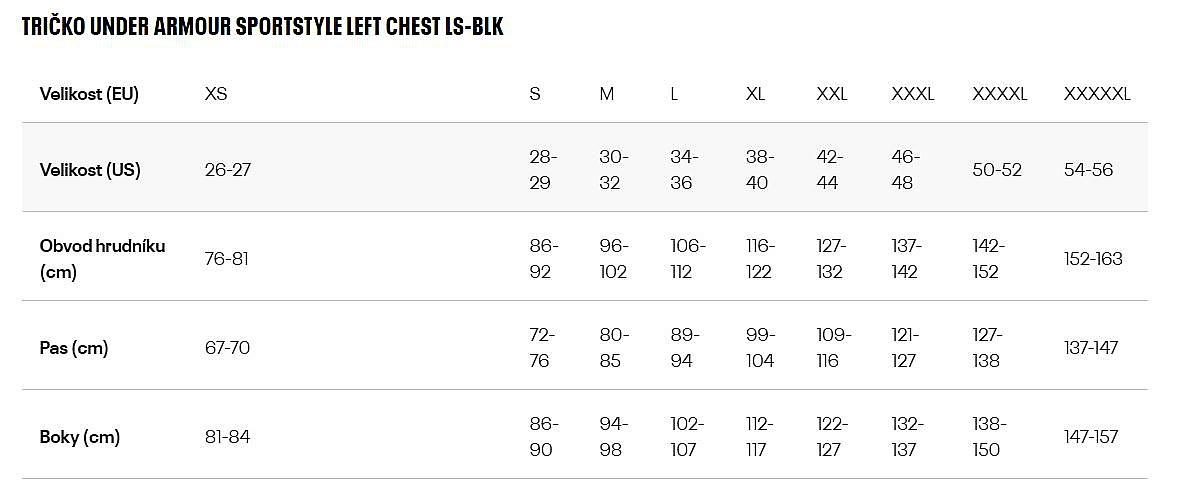Viewport: 1179px width, 494px height.
Task: Select the XXXL size column header
Action: [912, 94]
